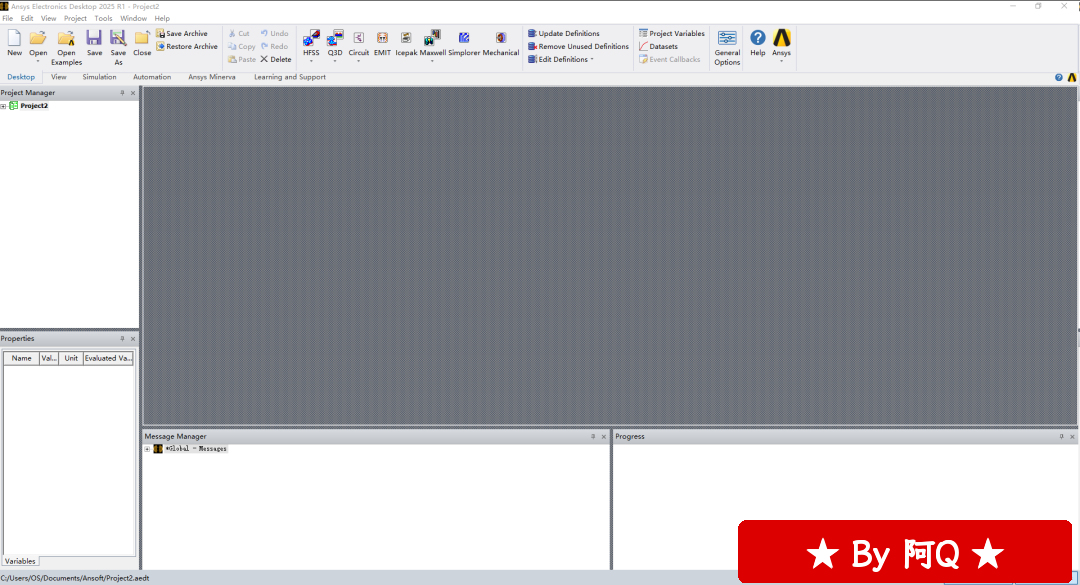1080x585 pixels.
Task: Switch to the View ribbon tab
Action: tap(59, 77)
